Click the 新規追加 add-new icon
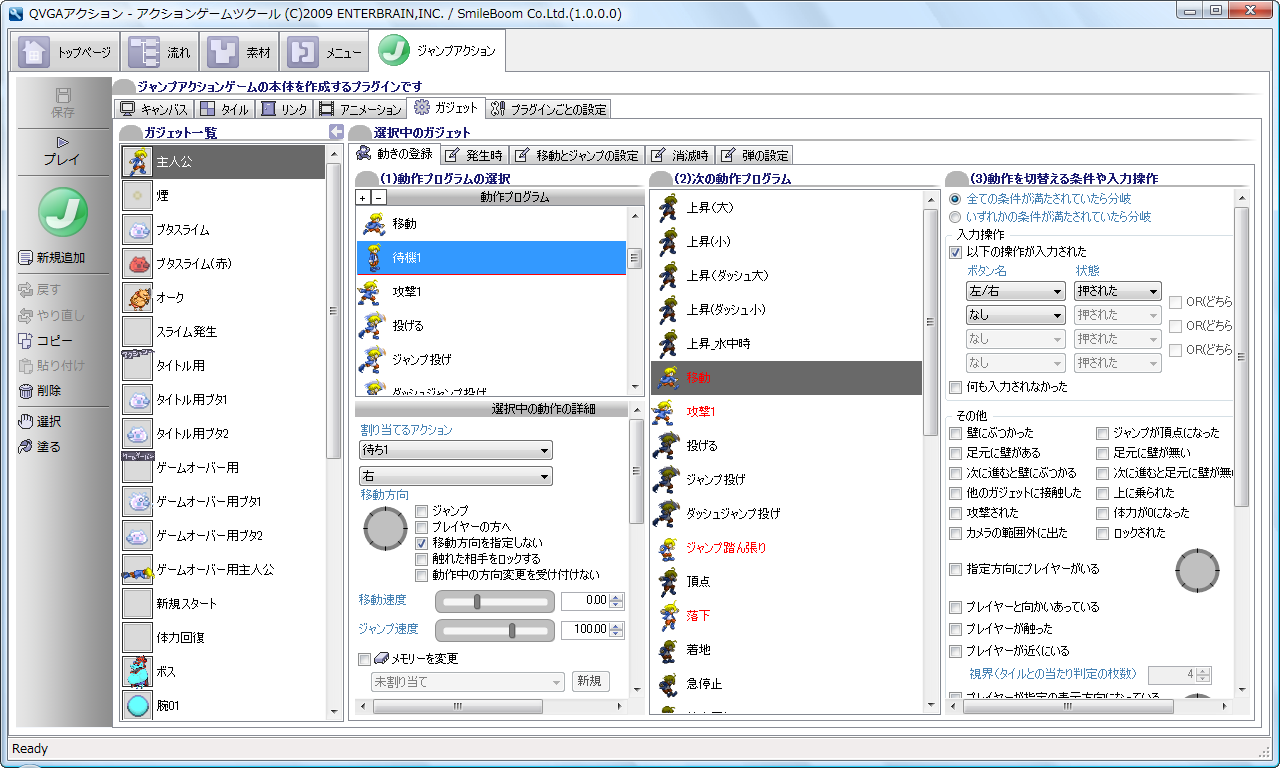The height and width of the screenshot is (768, 1280). [26, 258]
